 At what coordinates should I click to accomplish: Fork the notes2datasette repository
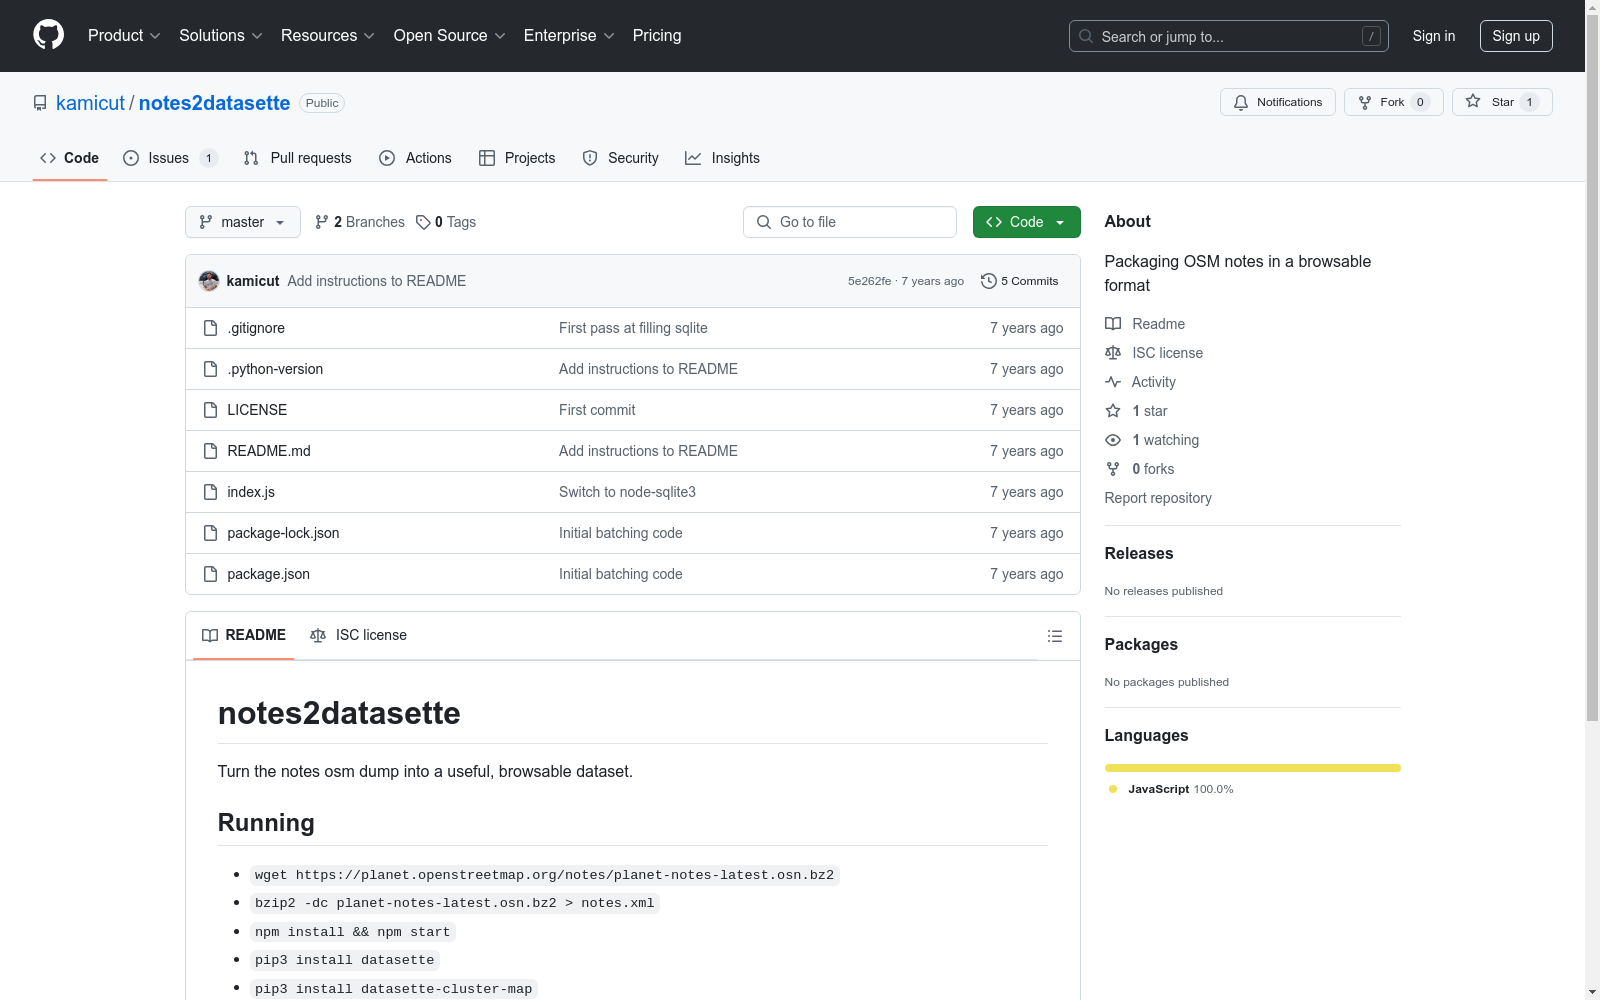click(1393, 102)
